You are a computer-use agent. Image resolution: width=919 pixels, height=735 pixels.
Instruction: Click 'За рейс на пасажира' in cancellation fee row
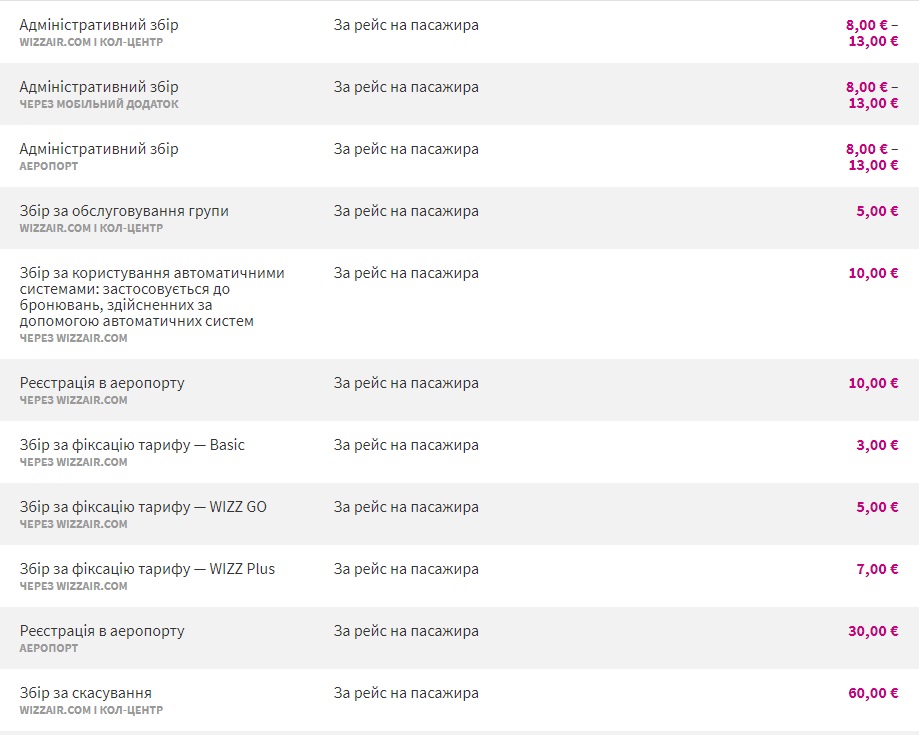click(x=406, y=693)
